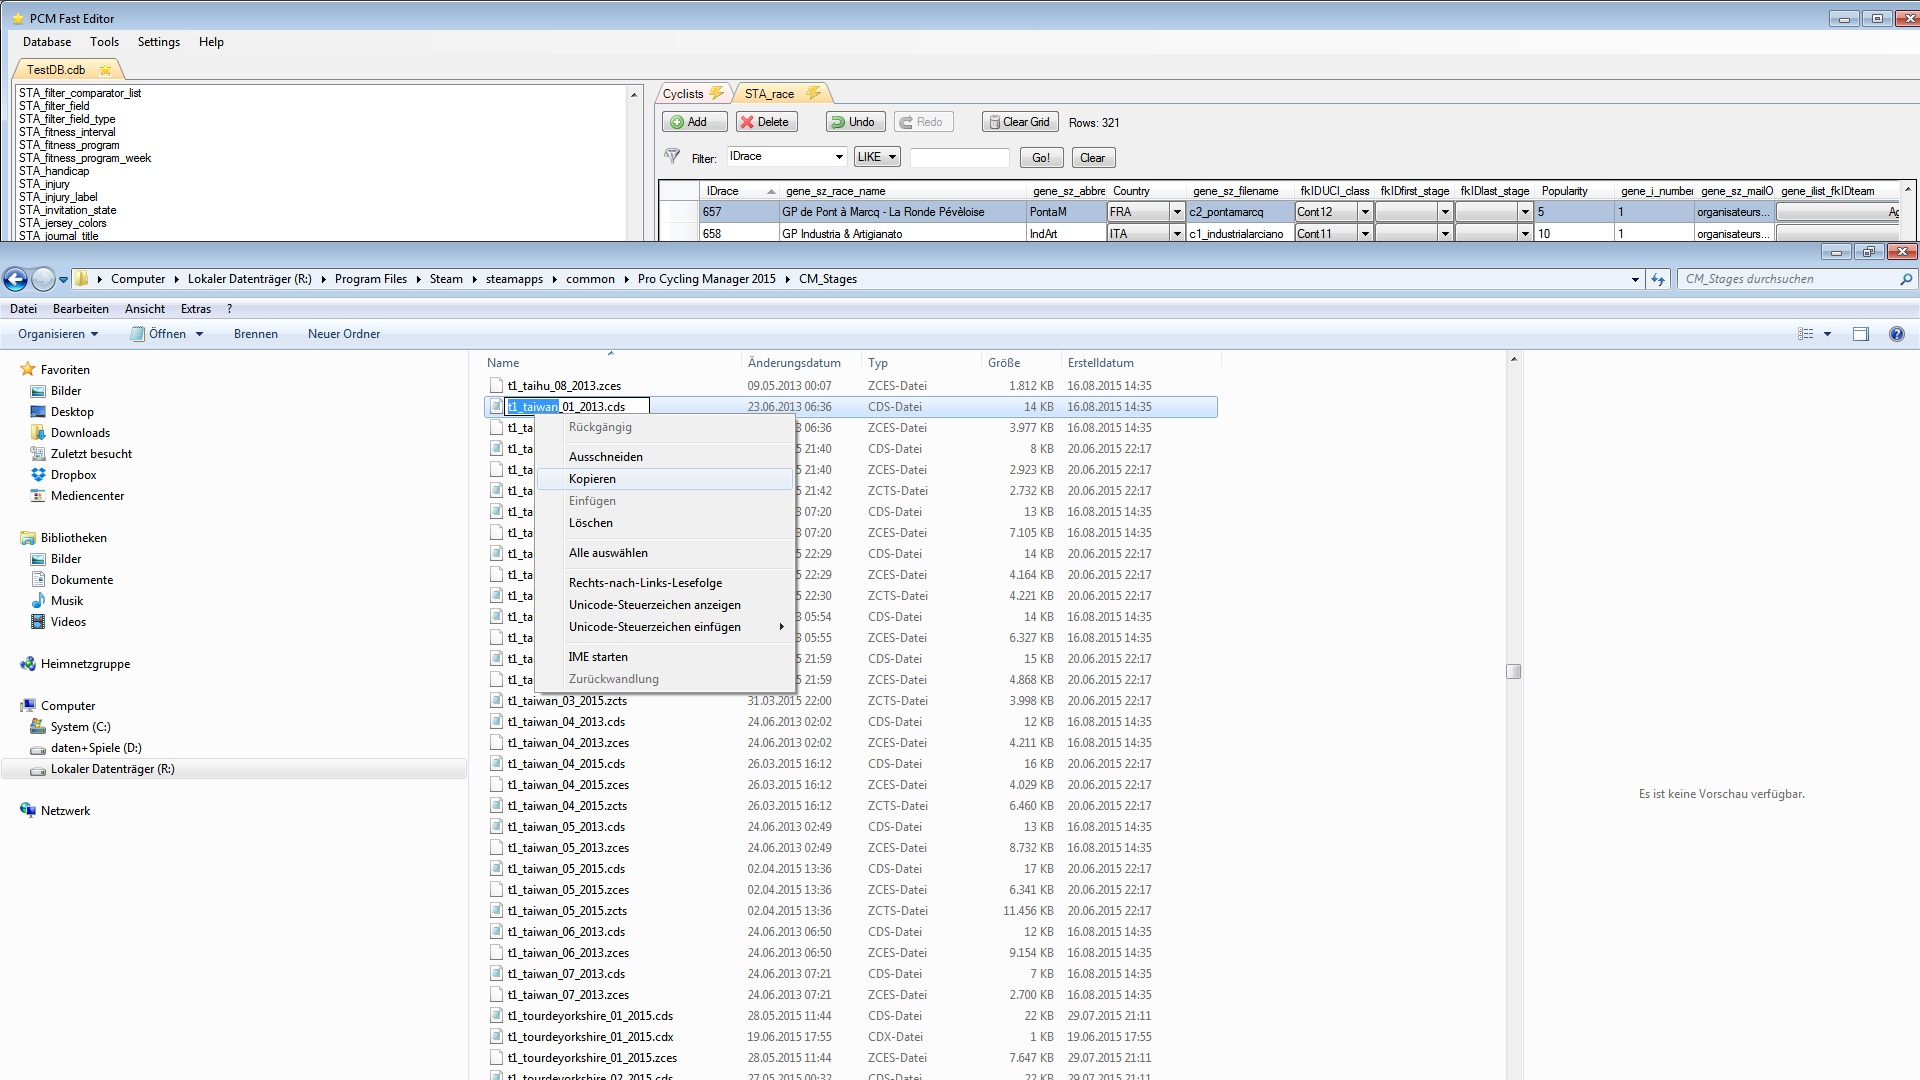Viewport: 1920px width, 1080px height.
Task: Switch to the Cyclists tab
Action: coord(692,93)
